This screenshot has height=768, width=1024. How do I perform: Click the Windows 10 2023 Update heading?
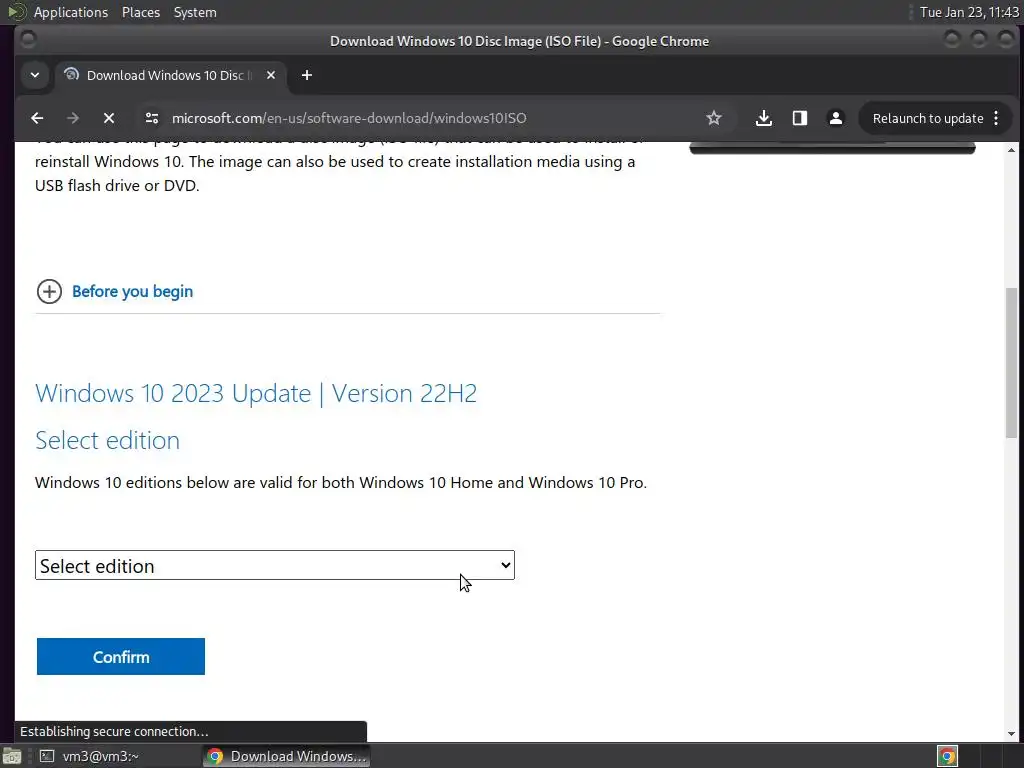[256, 393]
